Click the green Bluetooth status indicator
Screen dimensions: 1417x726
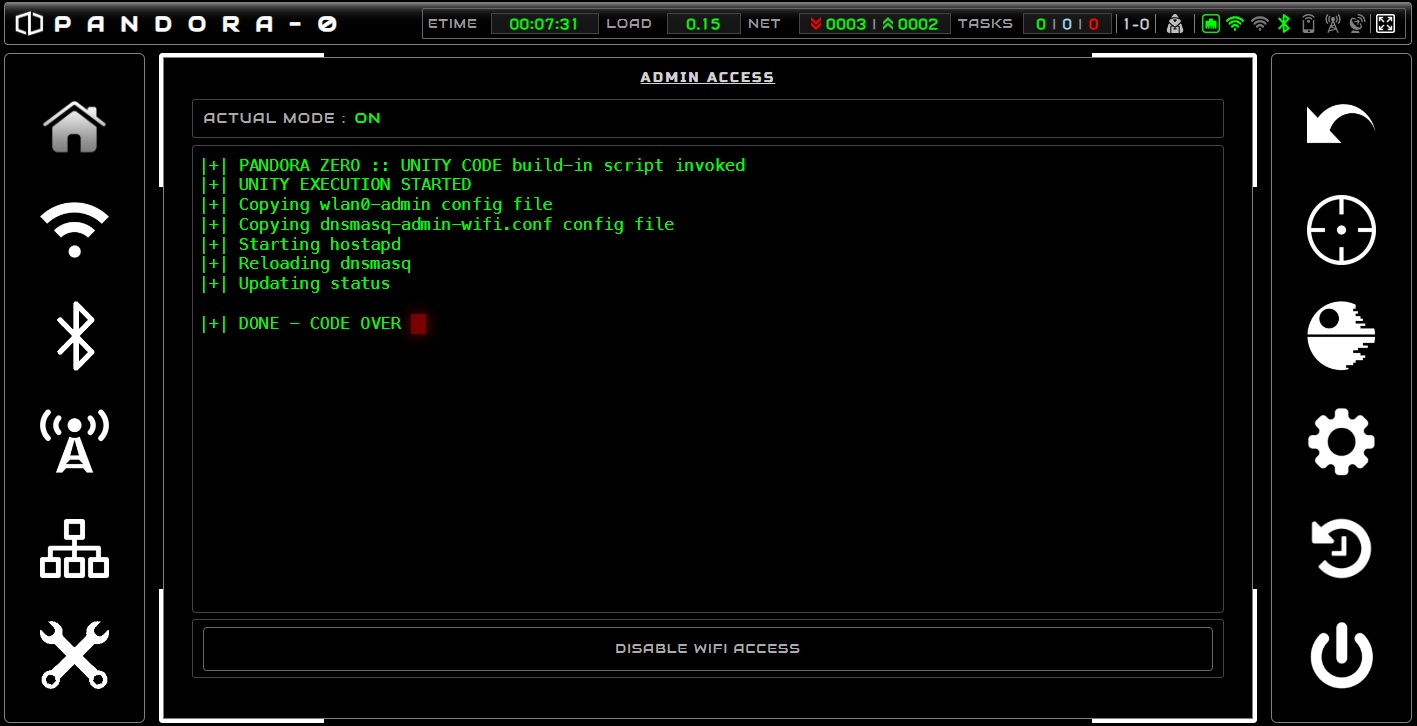click(1285, 24)
